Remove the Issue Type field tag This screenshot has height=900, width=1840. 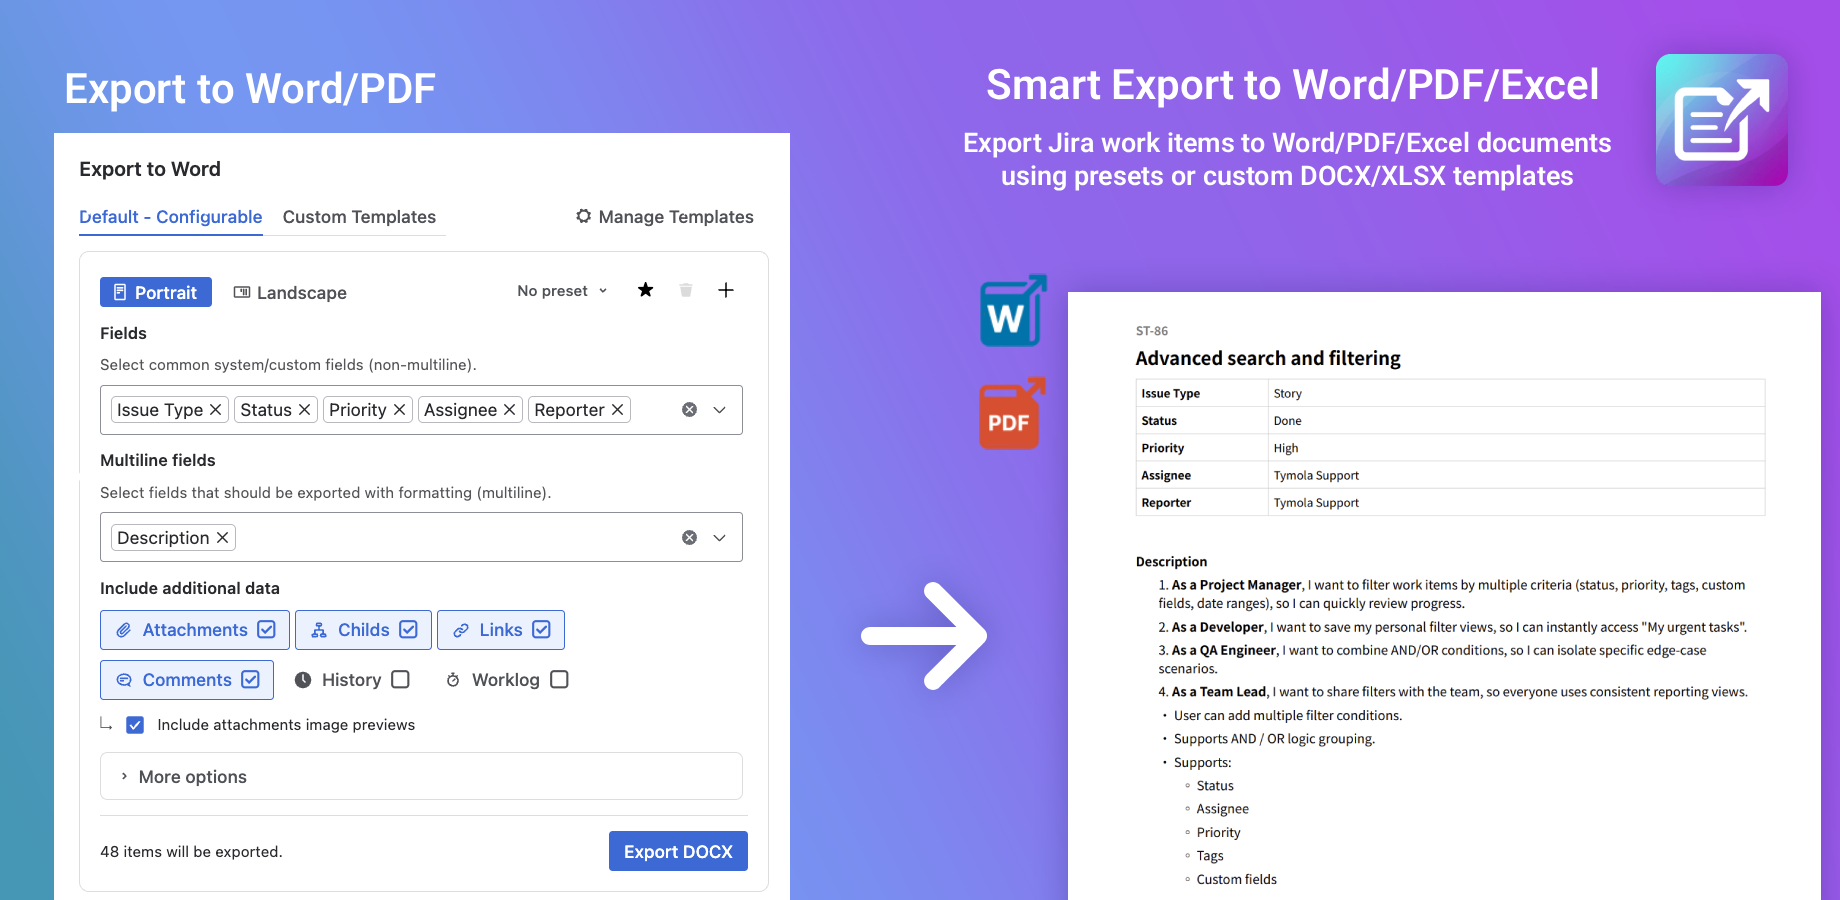pyautogui.click(x=215, y=410)
